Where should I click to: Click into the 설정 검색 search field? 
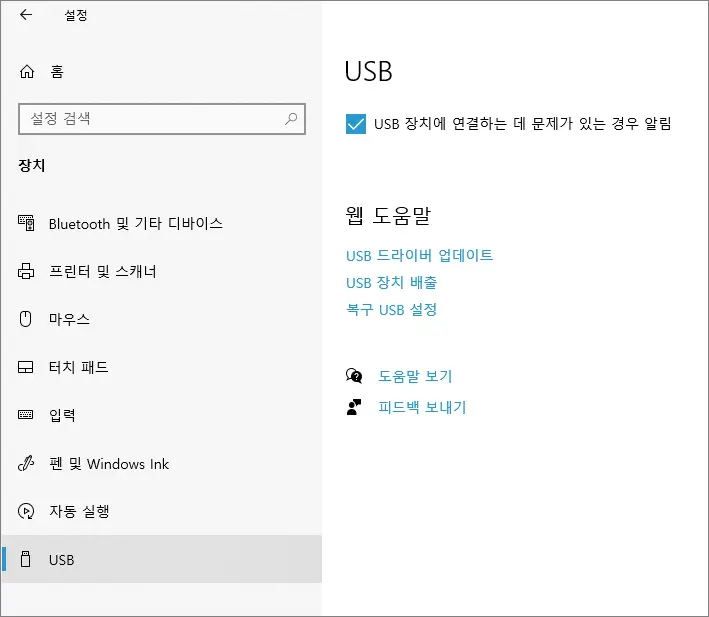pos(150,118)
